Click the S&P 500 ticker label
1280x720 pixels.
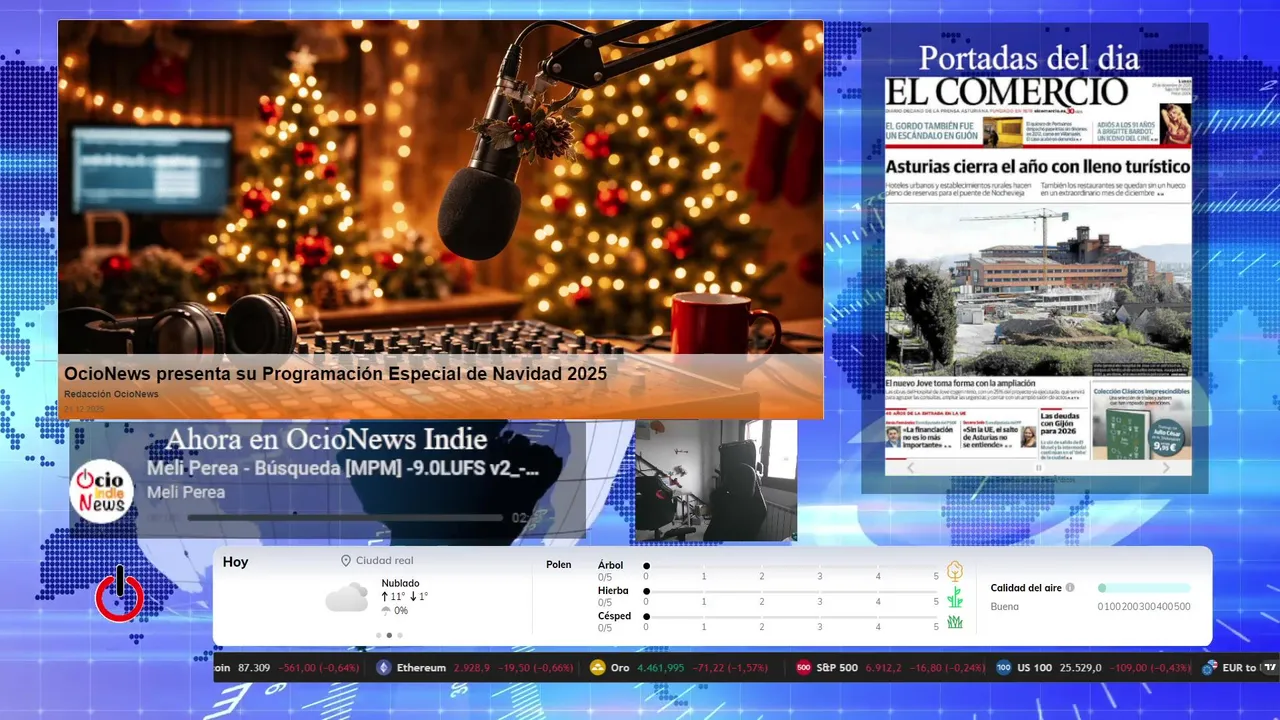click(x=837, y=667)
